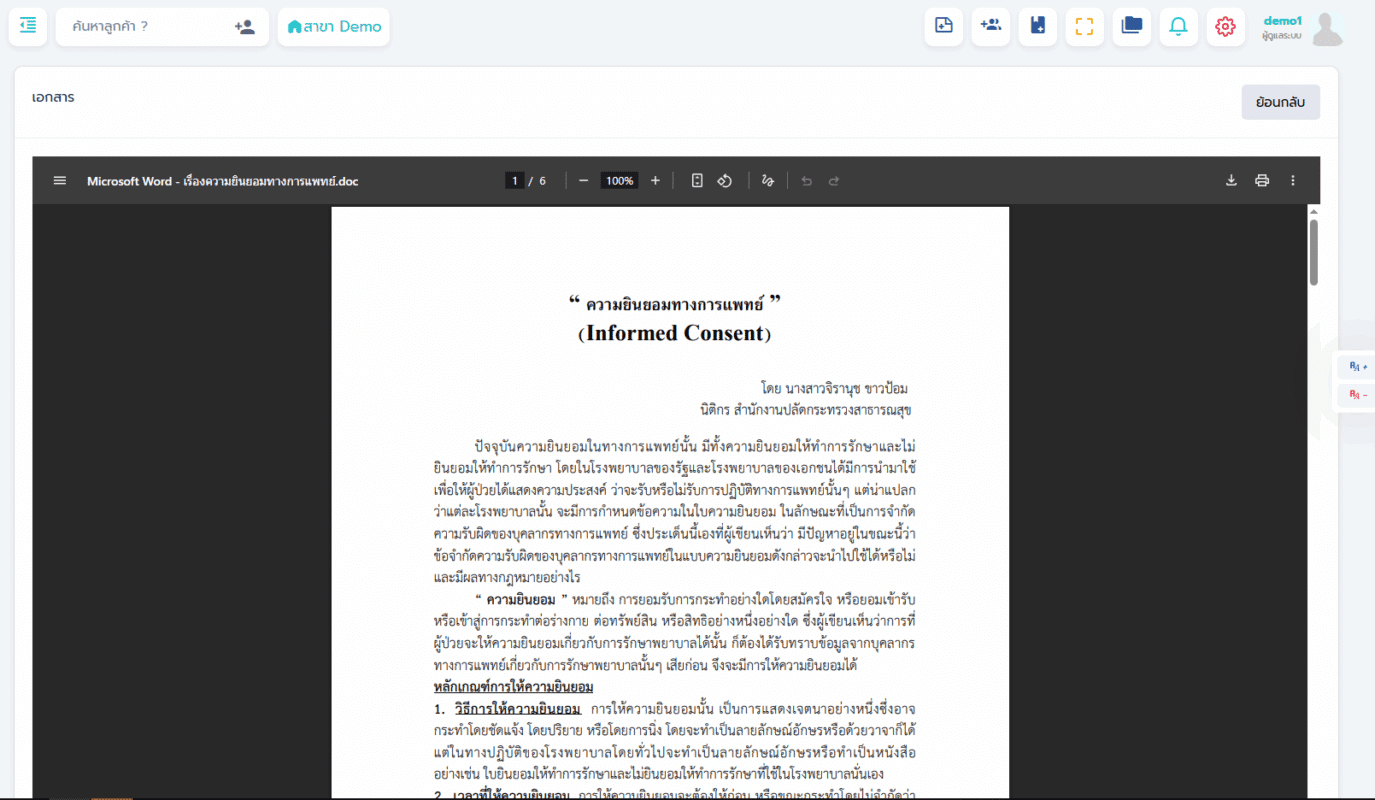This screenshot has width=1375, height=800.
Task: Click the หลักเกณฑ์การให้ความยินยอม heading
Action: 513,686
